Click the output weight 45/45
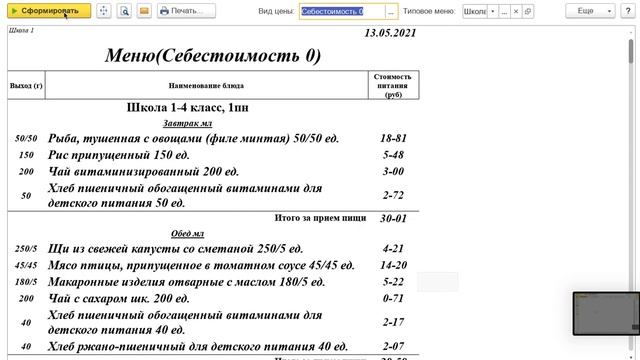Screen dimensions: 640x360 [x=26, y=265]
